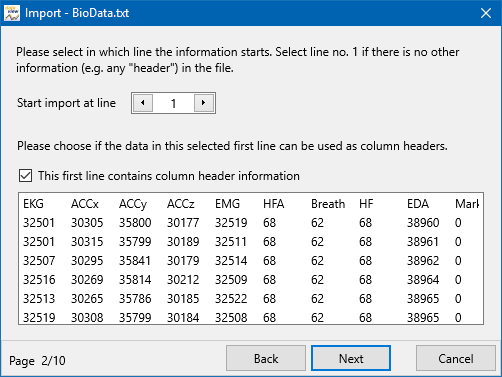Click the ACCx value 30315
The width and height of the screenshot is (502, 377).
[x=87, y=241]
